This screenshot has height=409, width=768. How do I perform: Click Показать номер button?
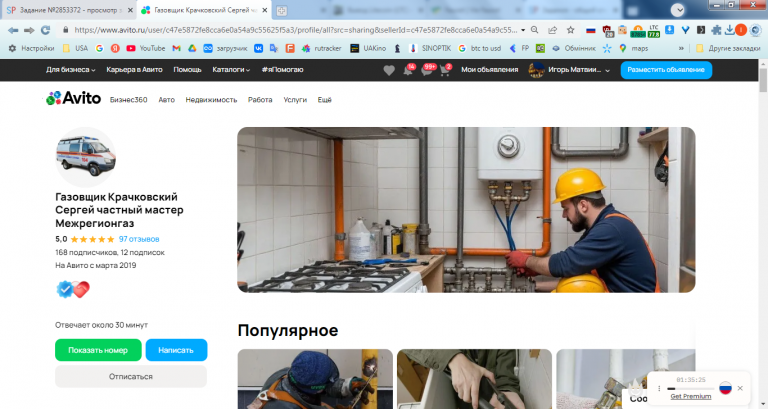[98, 350]
